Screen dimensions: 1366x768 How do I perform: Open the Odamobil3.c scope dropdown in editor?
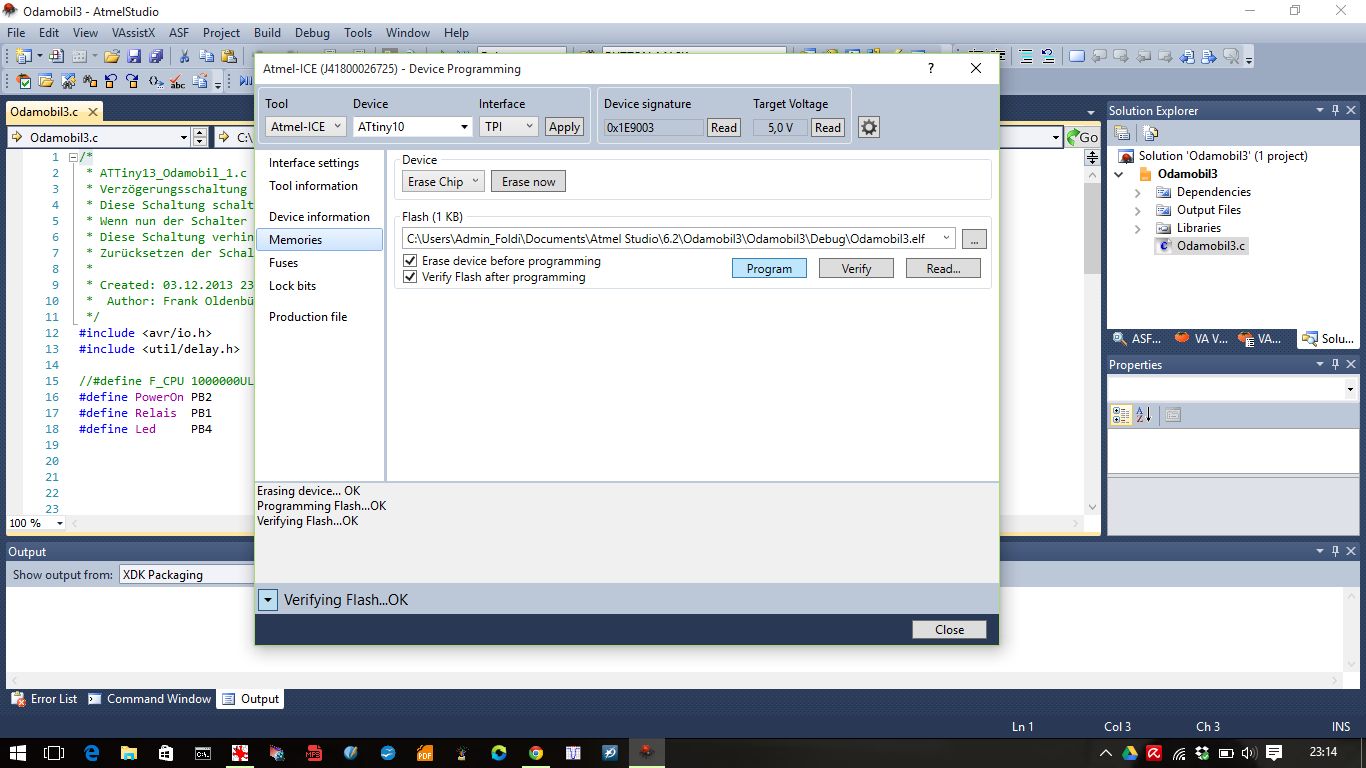point(183,137)
